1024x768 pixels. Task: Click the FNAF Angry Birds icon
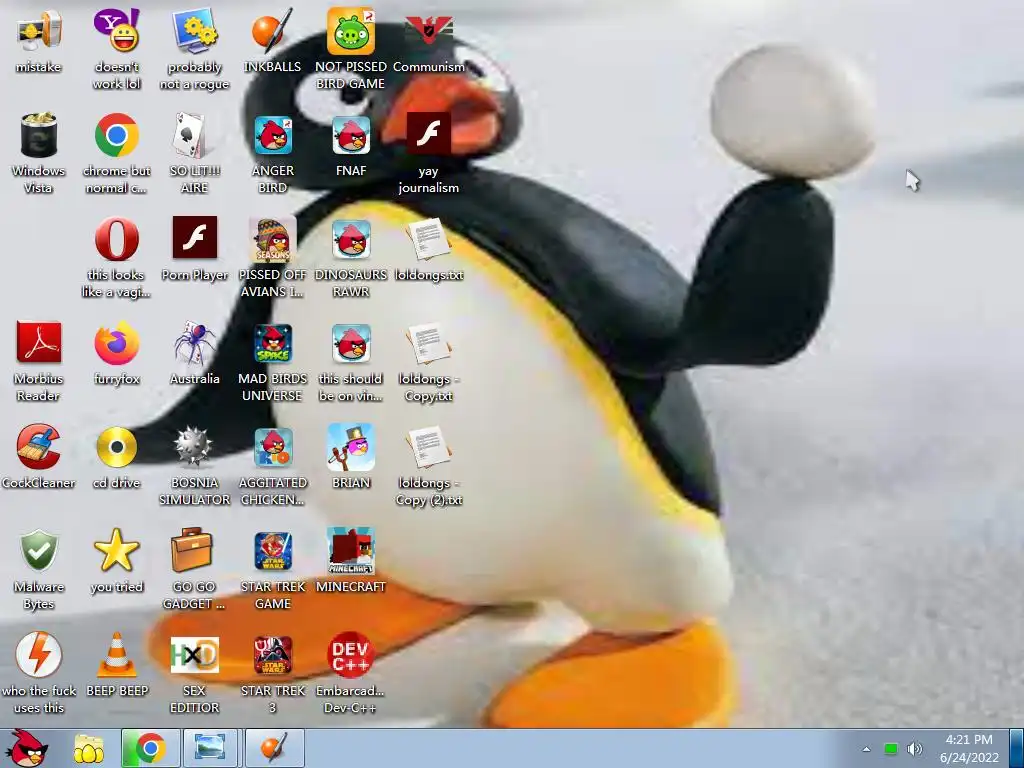[351, 135]
